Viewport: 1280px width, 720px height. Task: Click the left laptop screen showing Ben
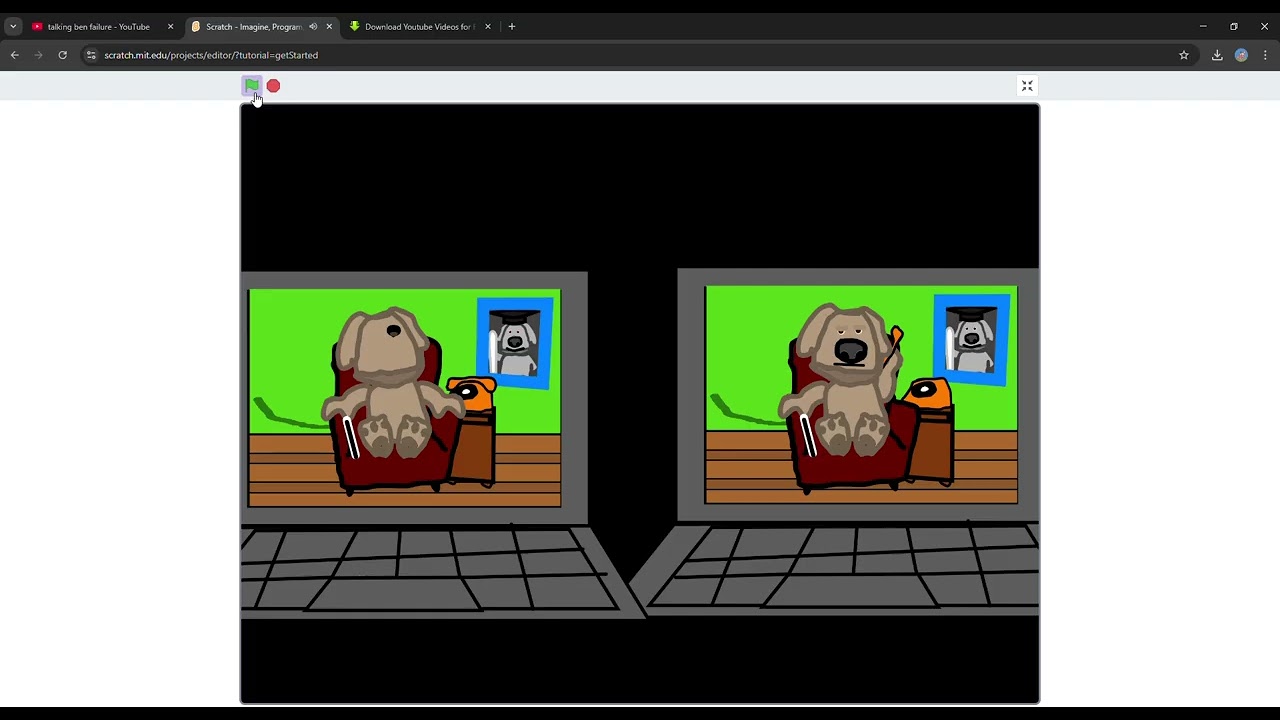404,398
